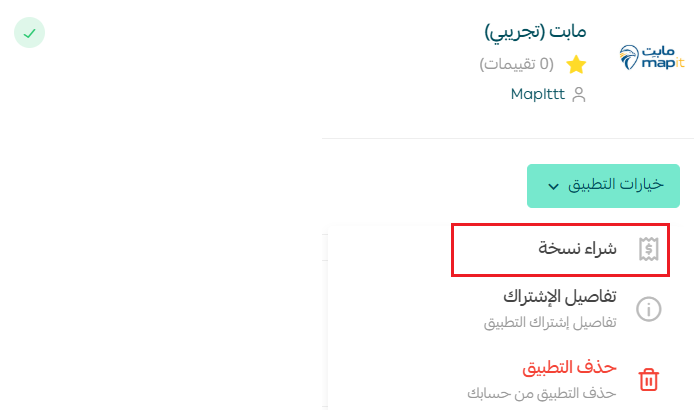Click the user profile icon beside MapItttt
Screen dimensions: 694x410
pos(578,94)
